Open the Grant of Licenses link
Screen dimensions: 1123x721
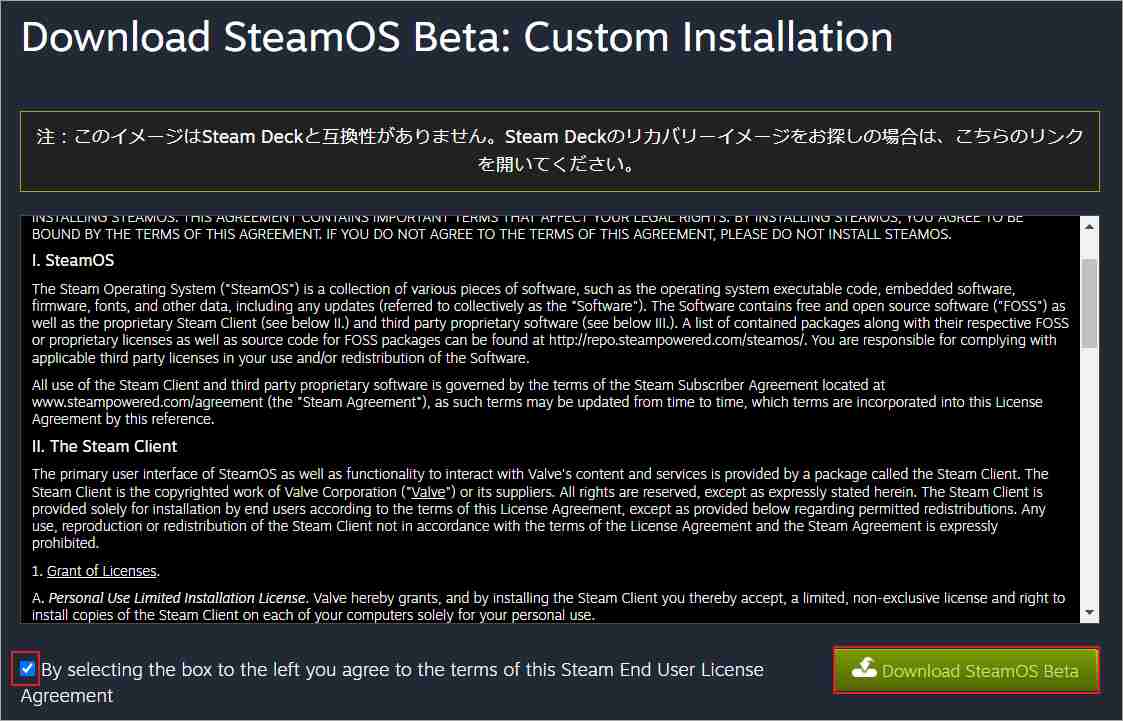[101, 570]
